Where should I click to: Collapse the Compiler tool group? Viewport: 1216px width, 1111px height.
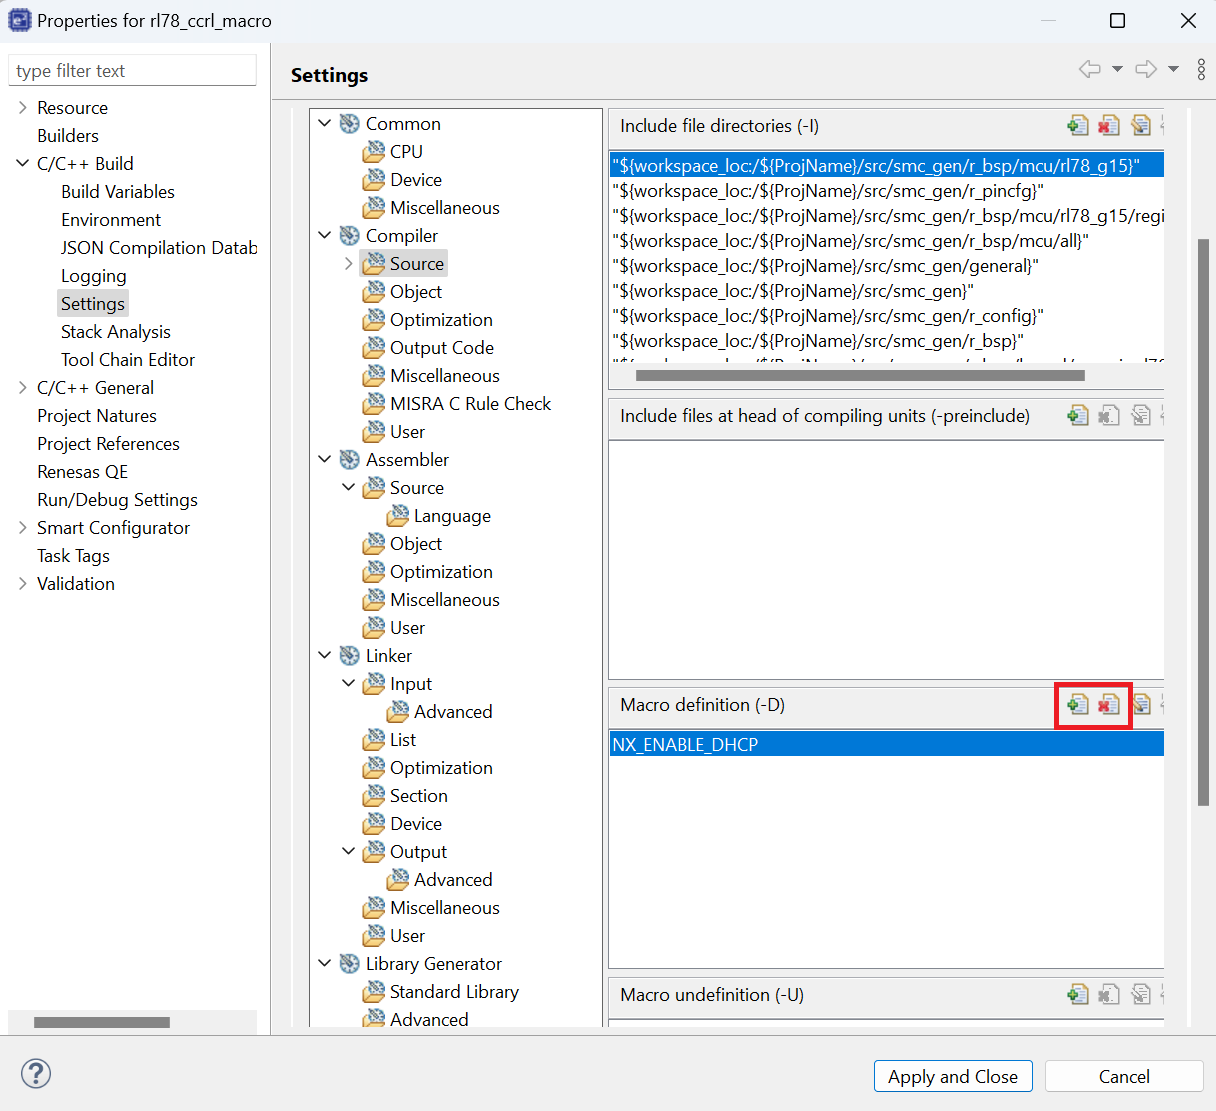click(324, 236)
